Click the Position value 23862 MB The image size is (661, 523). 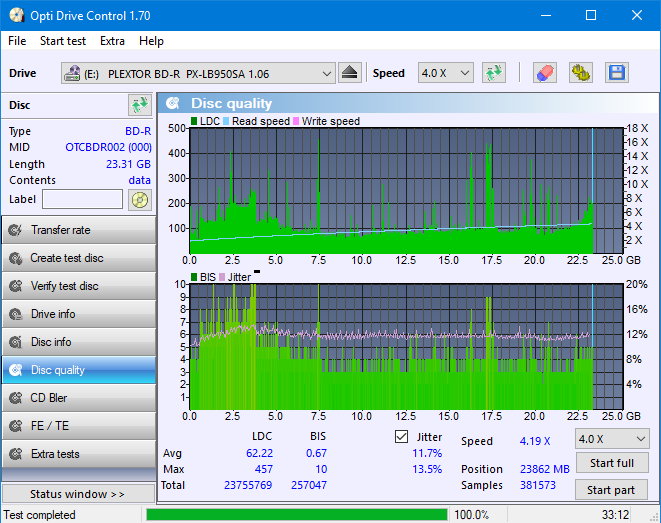click(545, 469)
